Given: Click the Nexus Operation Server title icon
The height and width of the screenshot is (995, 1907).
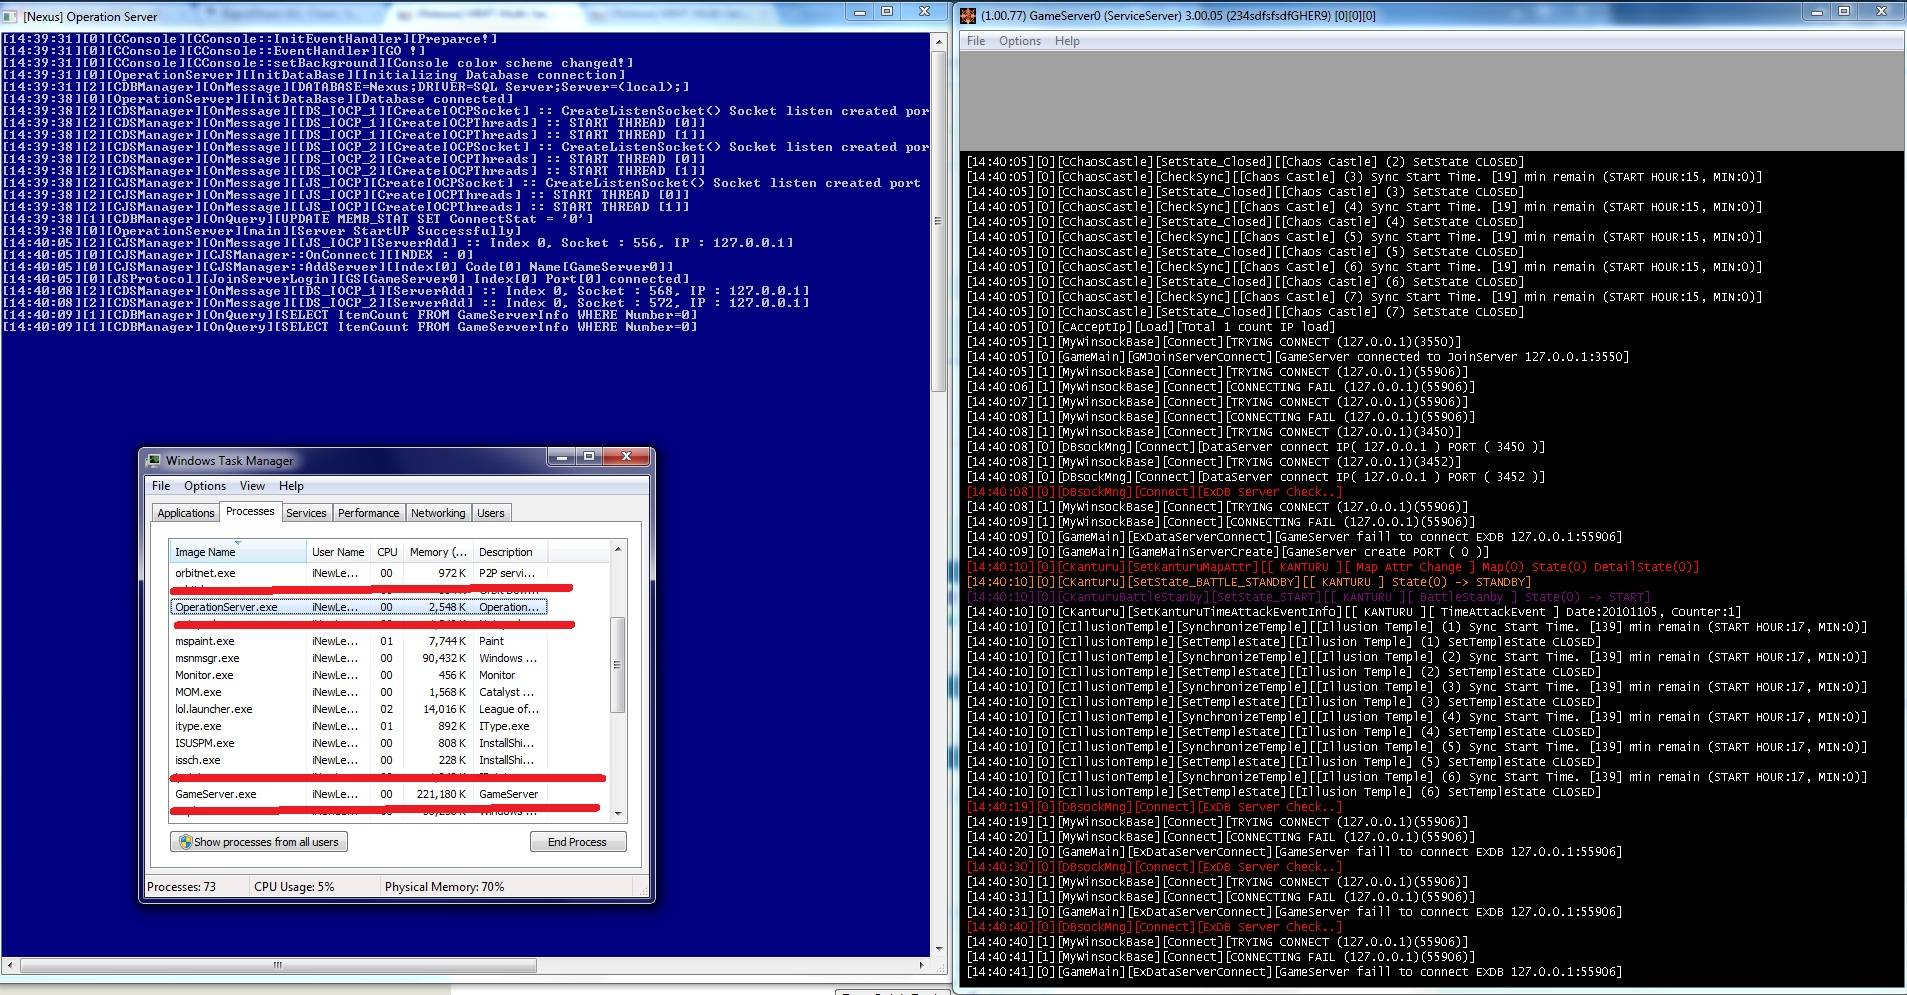Looking at the screenshot, I should tap(10, 16).
